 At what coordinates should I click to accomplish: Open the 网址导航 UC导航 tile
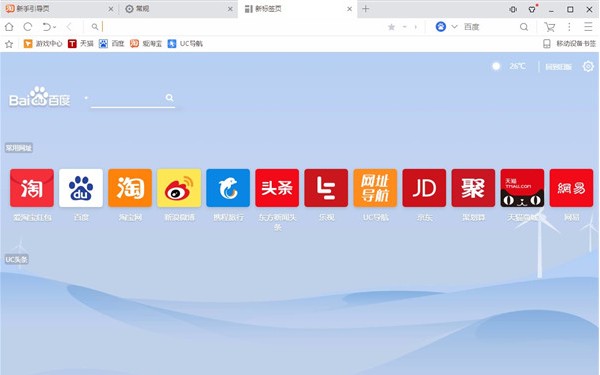(375, 188)
